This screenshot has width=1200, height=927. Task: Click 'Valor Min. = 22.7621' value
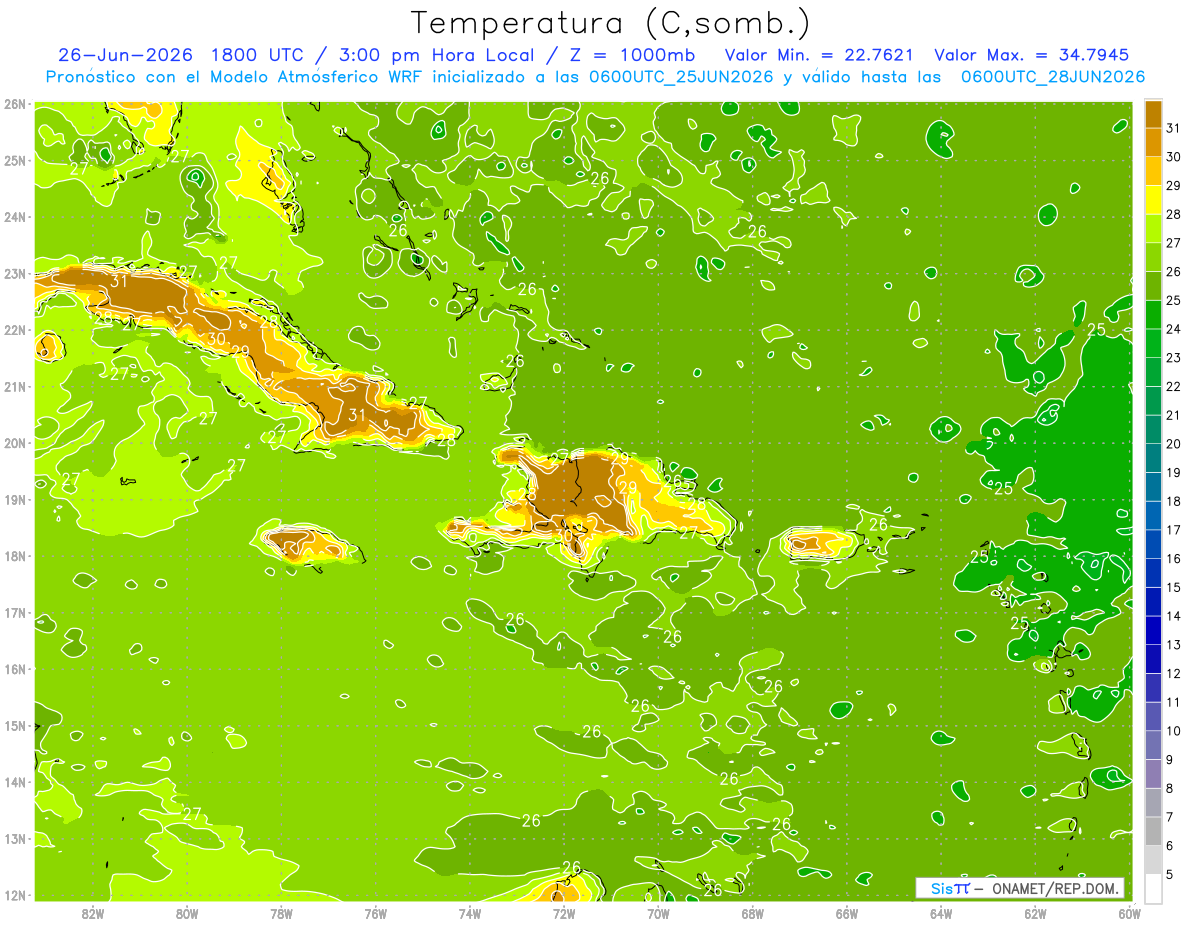pos(819,55)
